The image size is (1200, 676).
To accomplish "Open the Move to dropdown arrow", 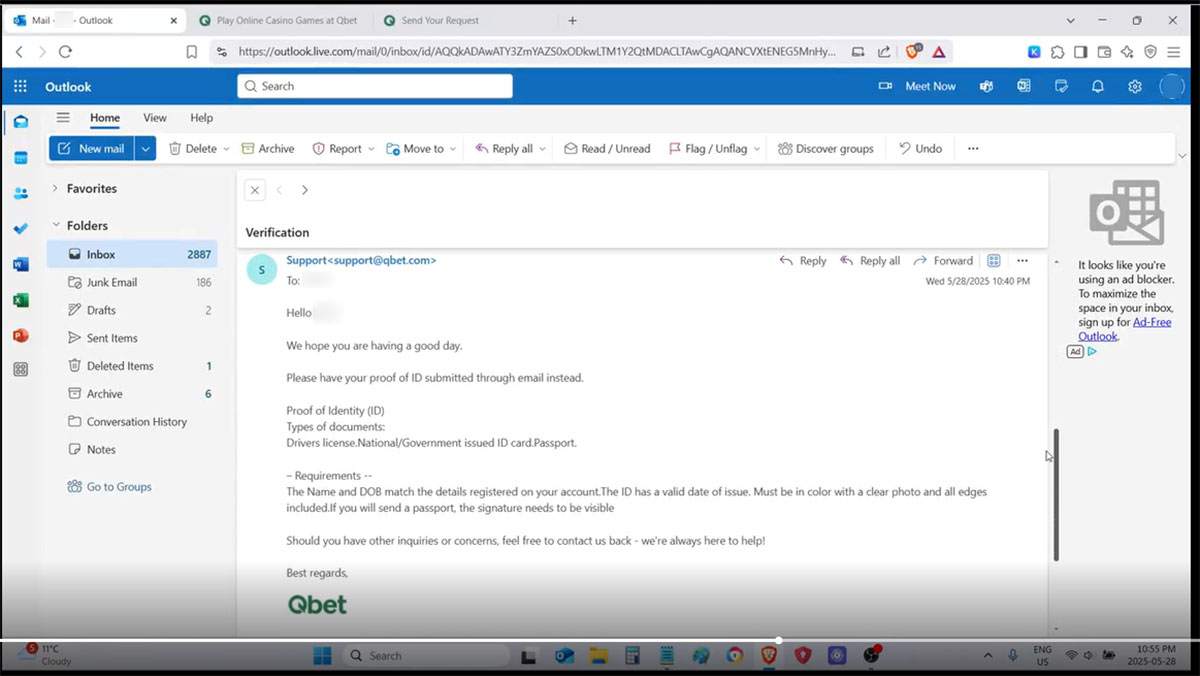I will pos(453,149).
